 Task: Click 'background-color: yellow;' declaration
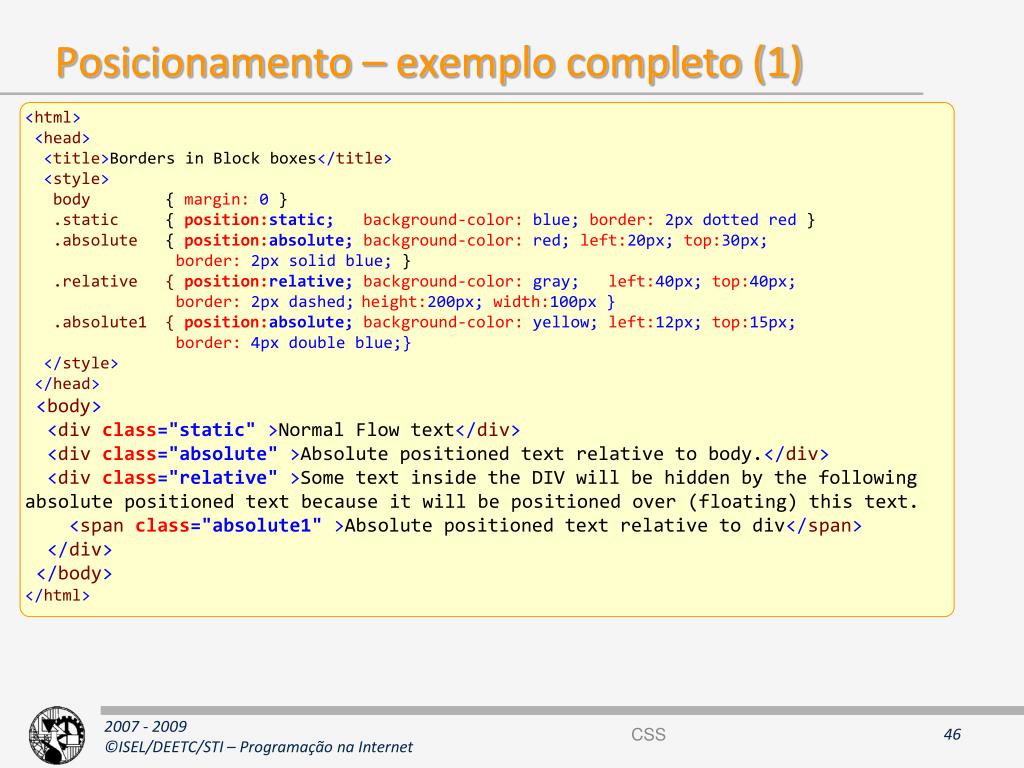[480, 322]
